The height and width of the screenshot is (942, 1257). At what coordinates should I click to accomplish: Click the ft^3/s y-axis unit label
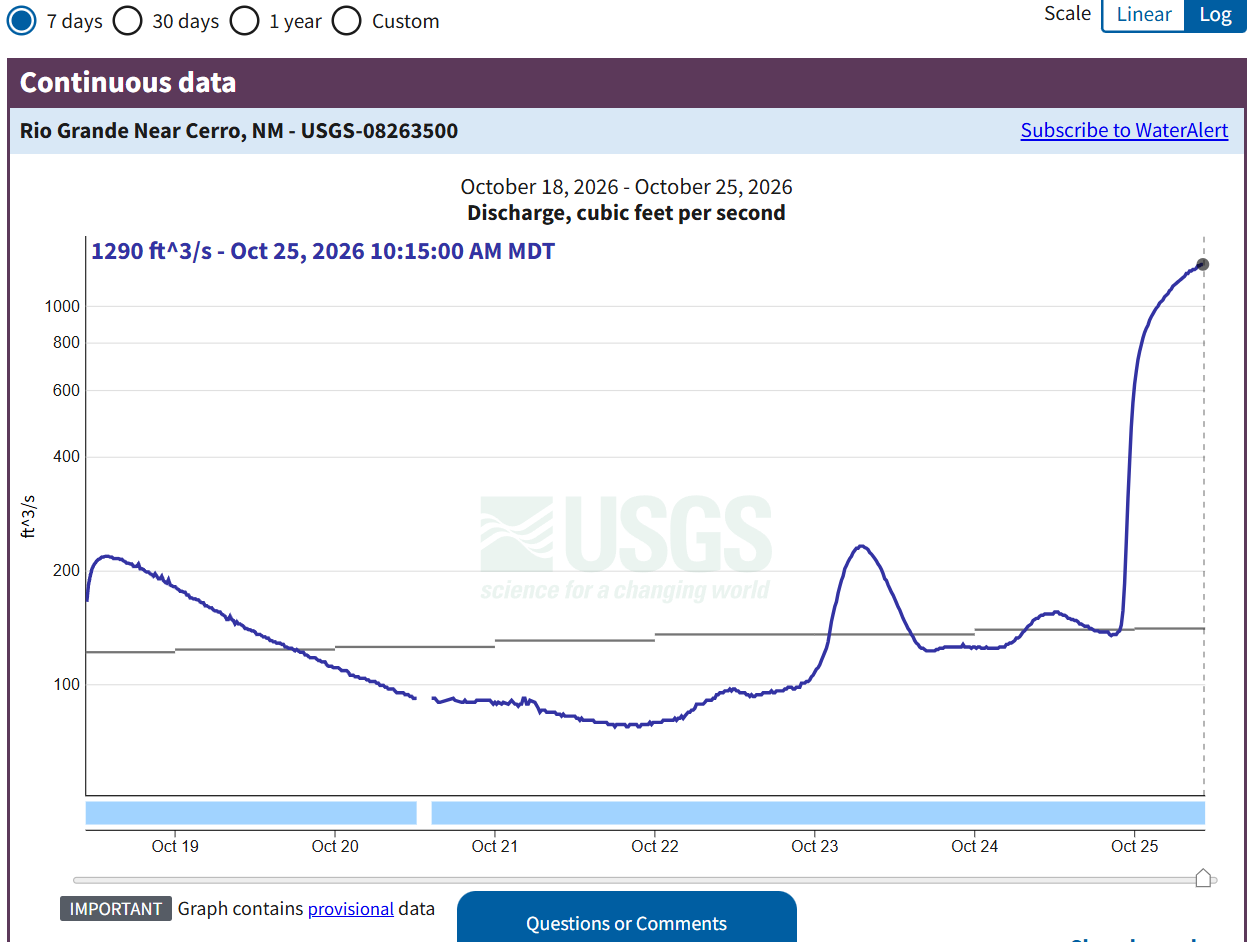pos(29,516)
